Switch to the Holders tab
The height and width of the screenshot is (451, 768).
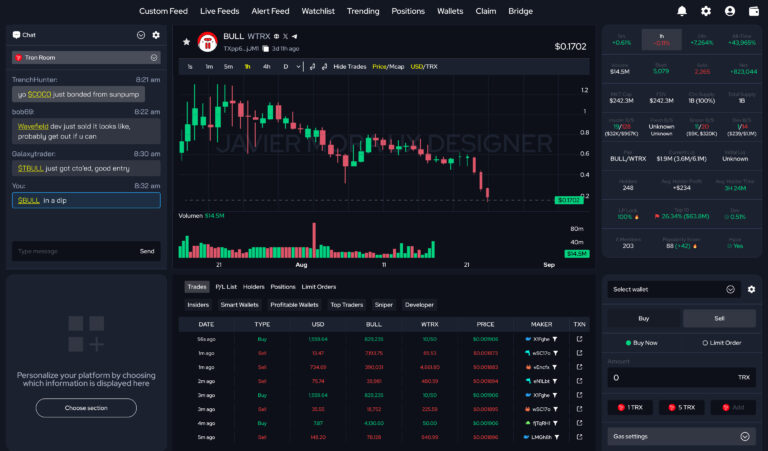click(253, 287)
